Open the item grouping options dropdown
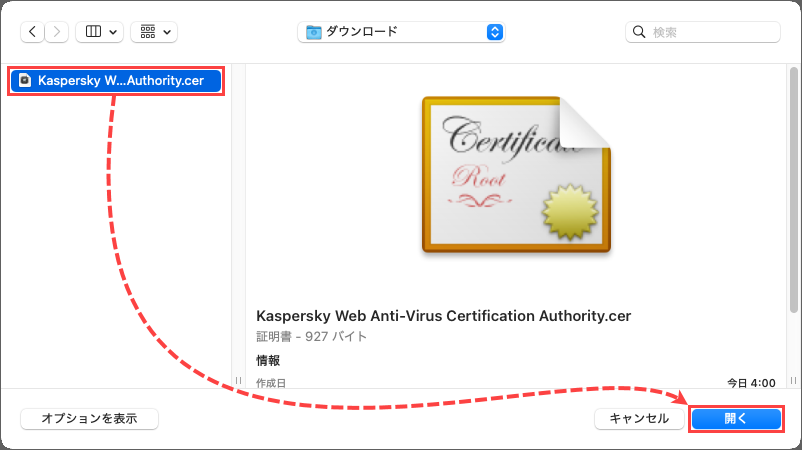Viewport: 802px width, 450px height. pos(154,32)
